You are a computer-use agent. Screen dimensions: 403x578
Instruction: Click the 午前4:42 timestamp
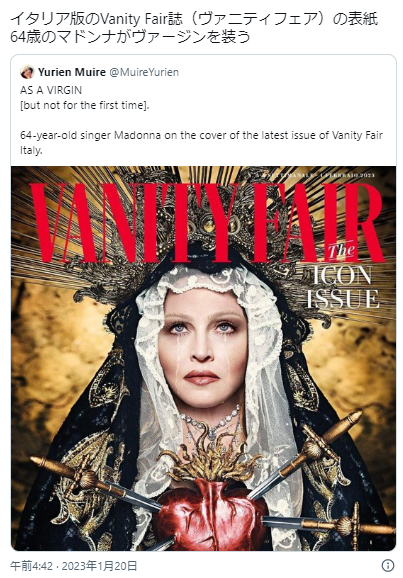click(x=32, y=565)
